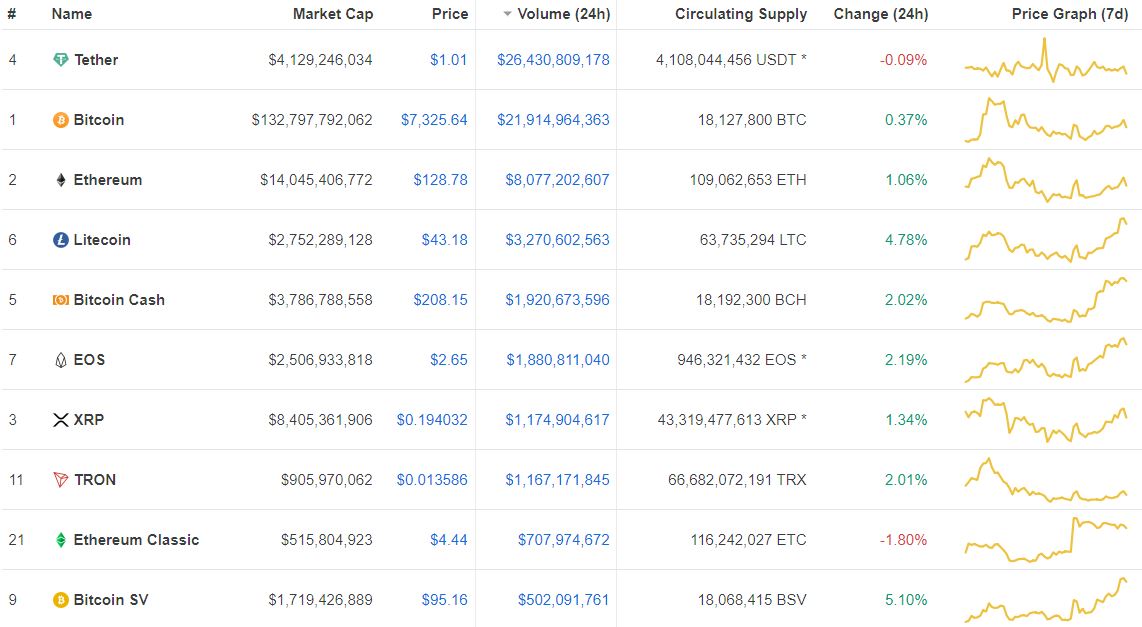This screenshot has height=627, width=1142.
Task: Open TRON 7-day price graph thumbnail
Action: [x=1046, y=480]
